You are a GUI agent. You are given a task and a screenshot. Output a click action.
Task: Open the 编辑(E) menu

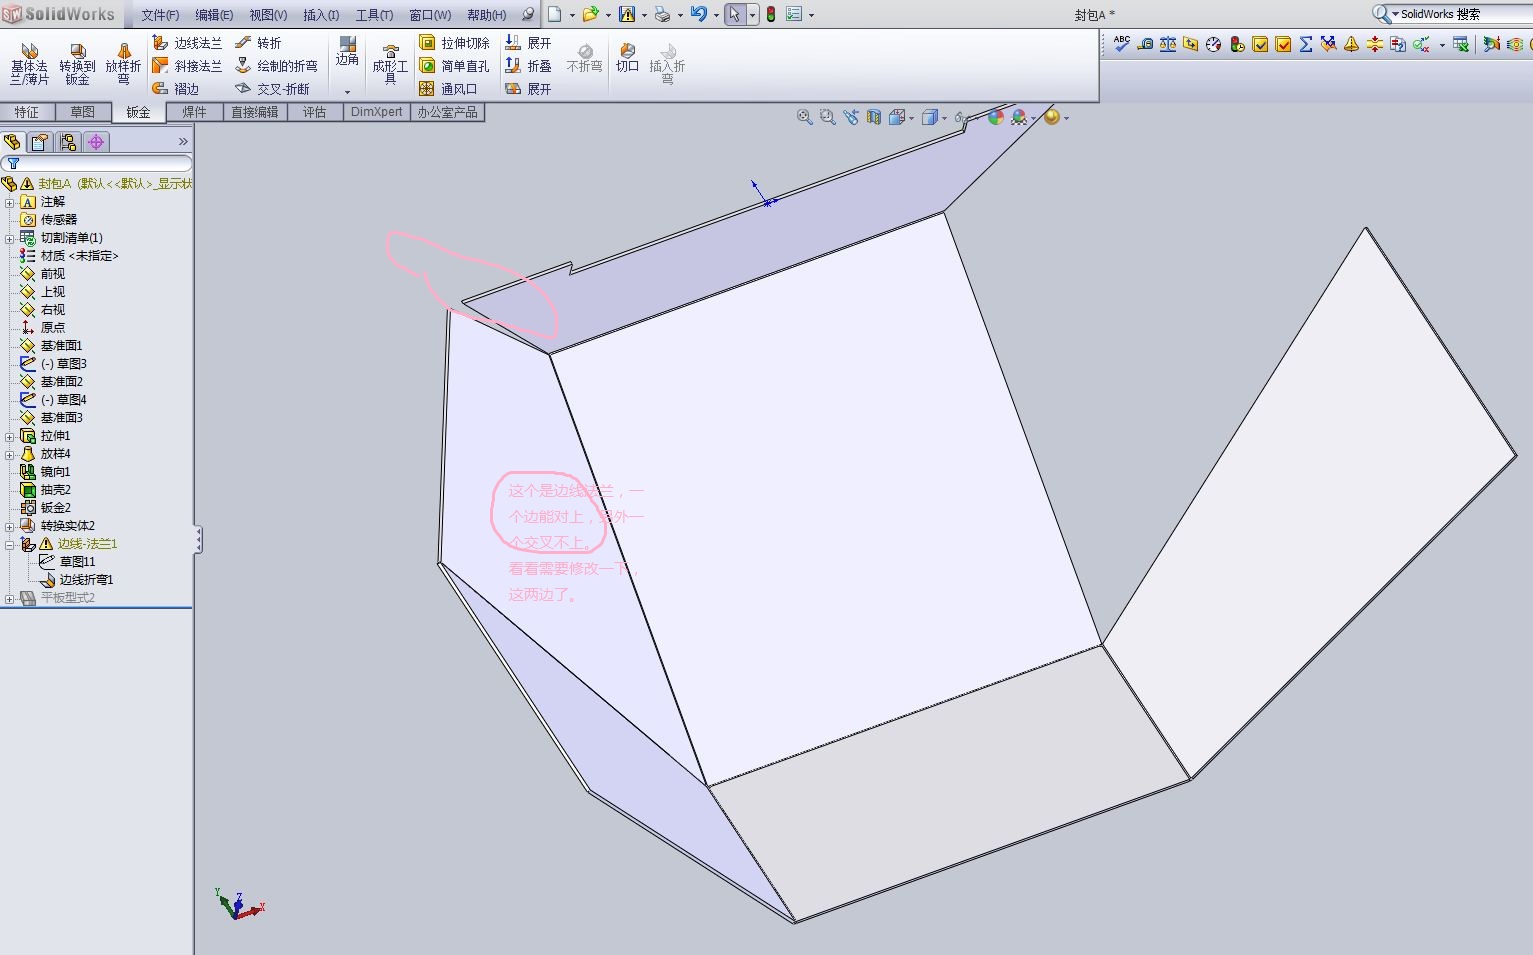[214, 15]
